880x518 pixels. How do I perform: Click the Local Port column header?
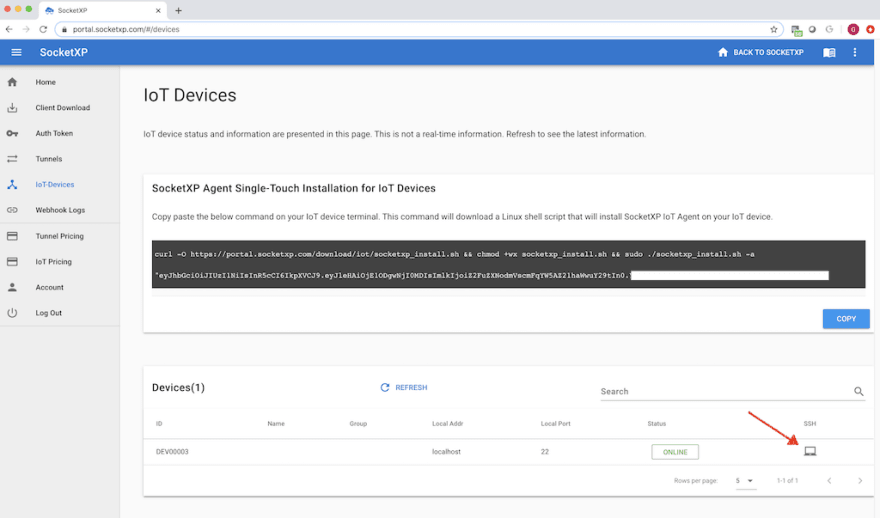click(x=556, y=424)
